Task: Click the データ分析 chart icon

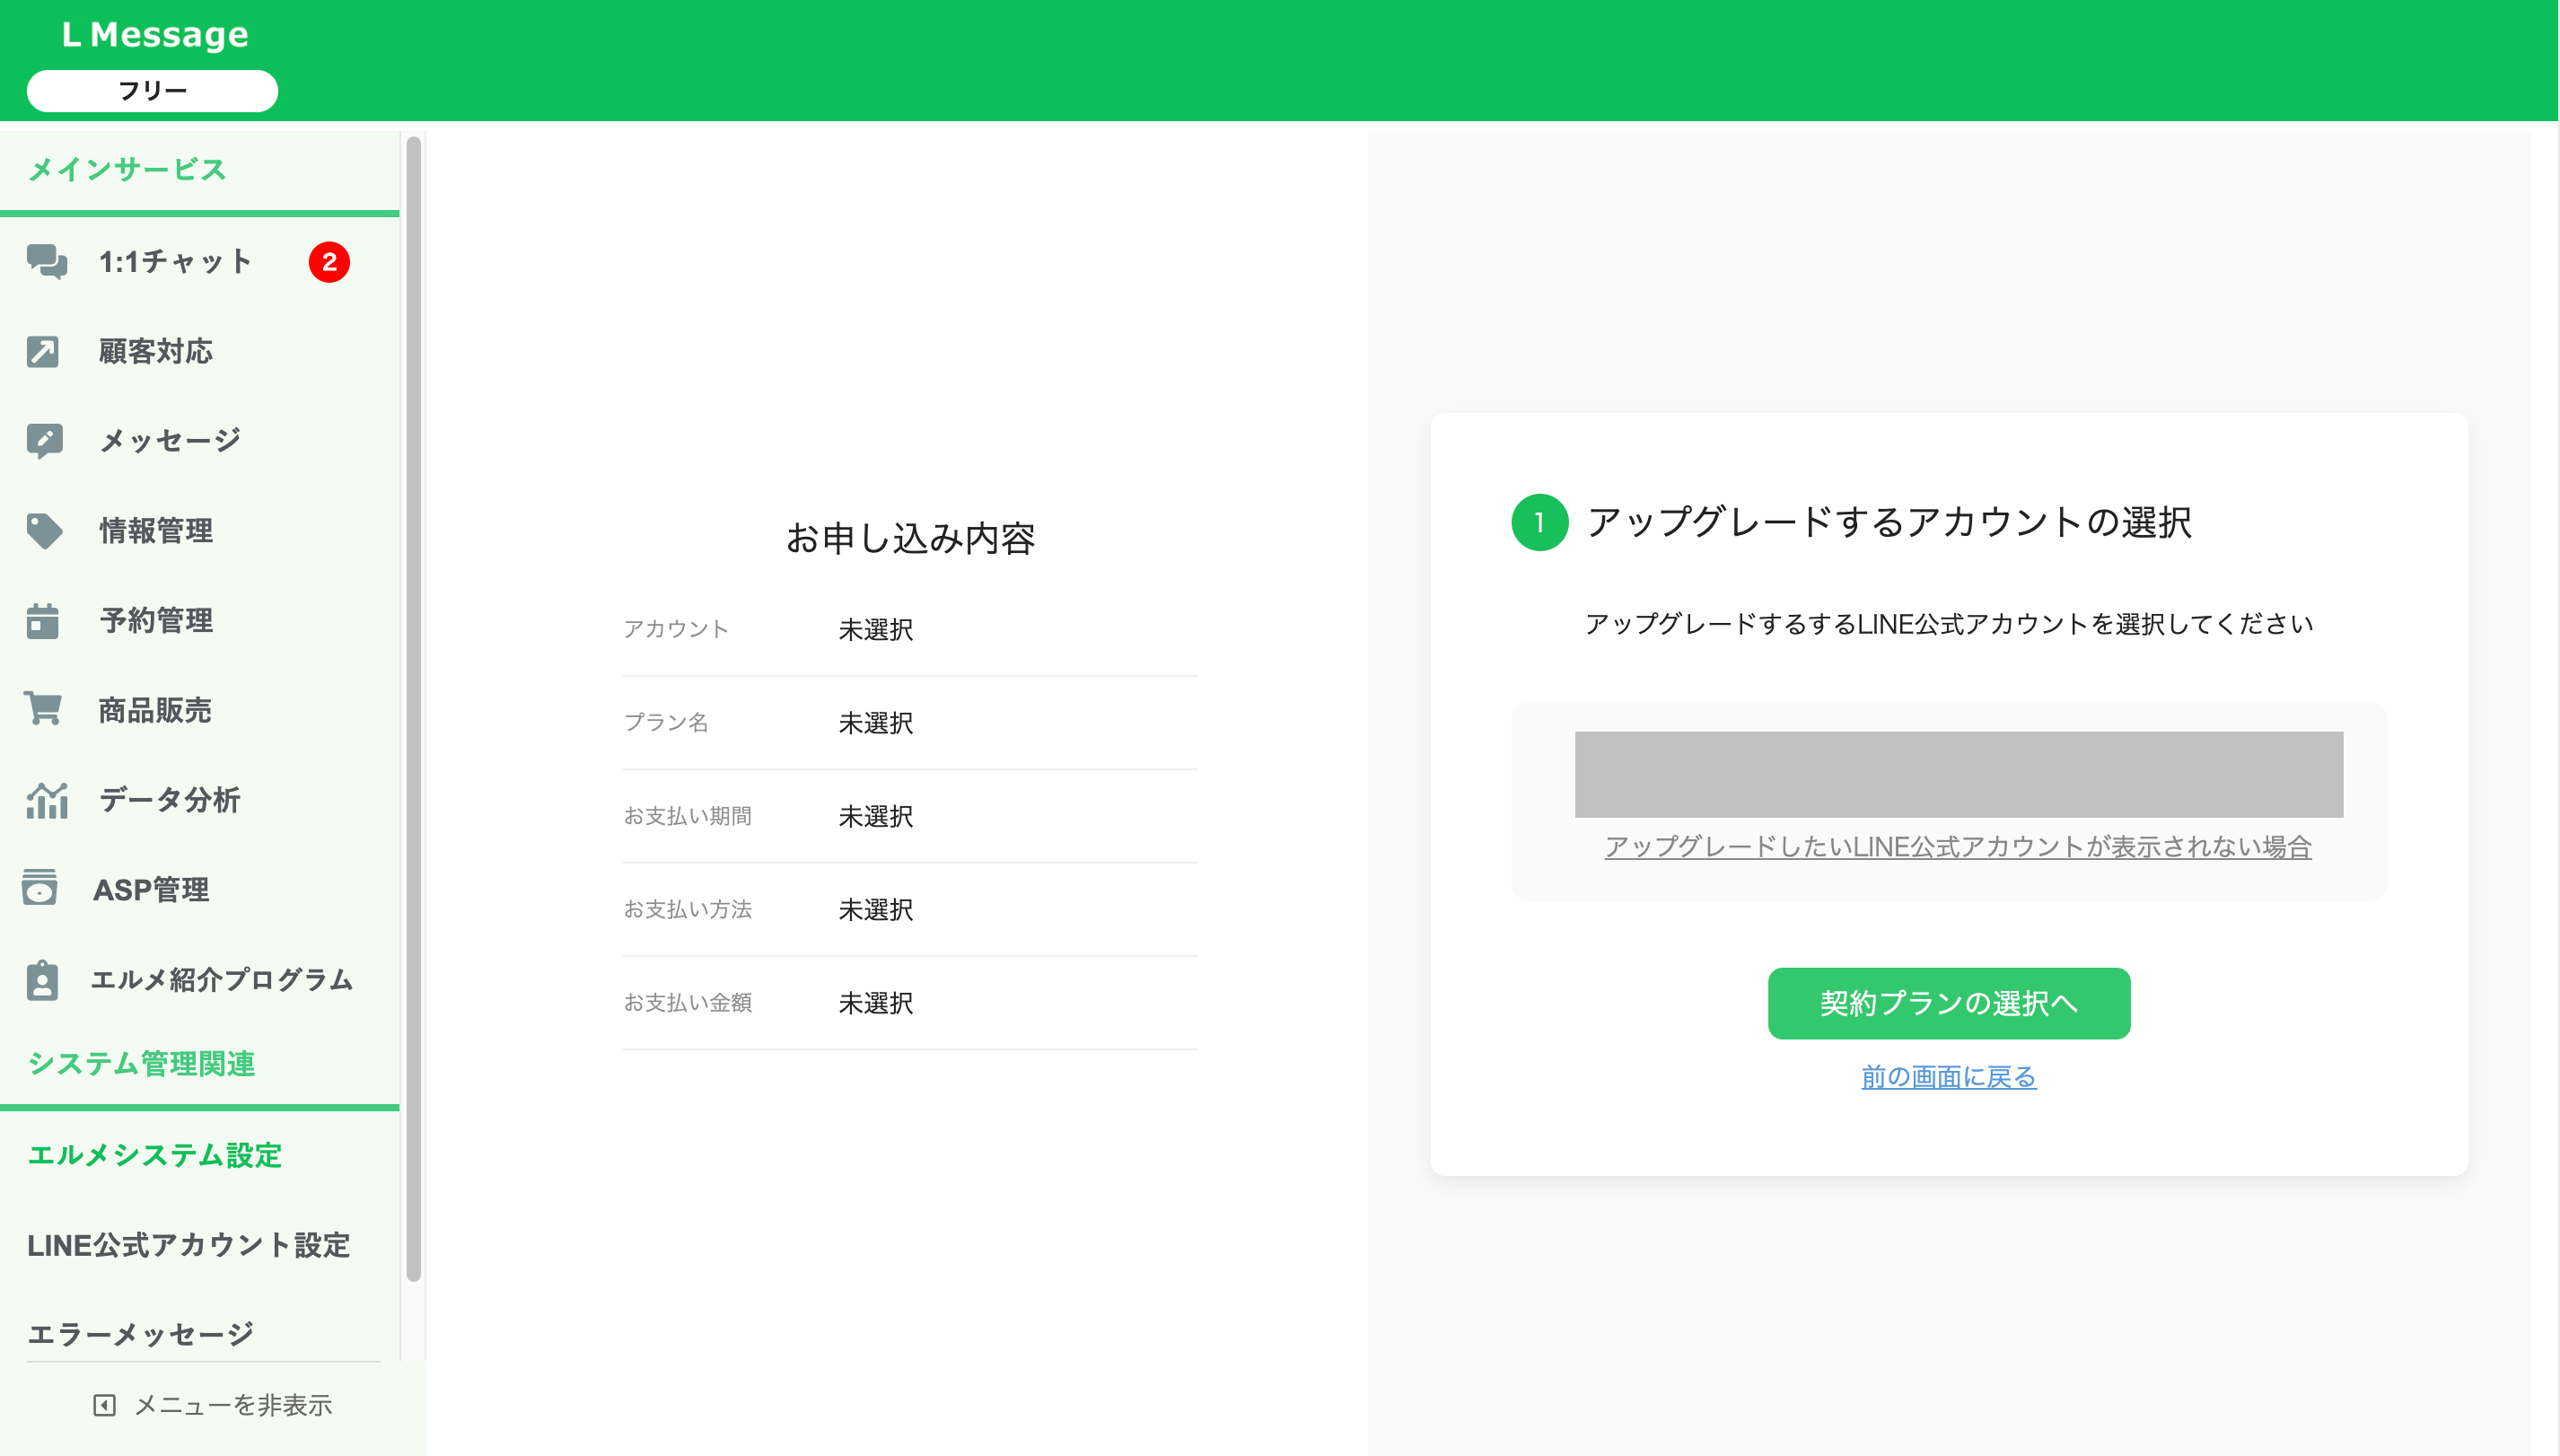Action: click(46, 800)
